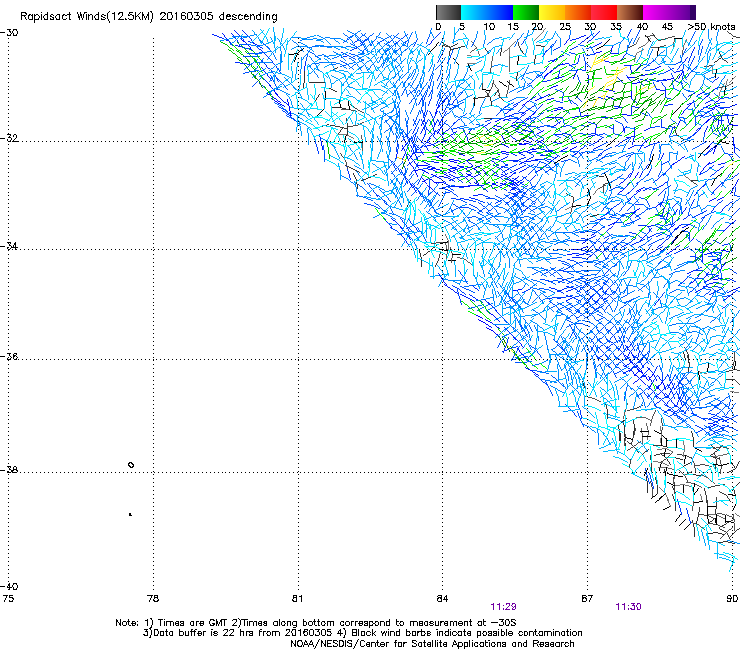
Task: Click the longitude axis label '75'
Action: [x=8, y=599]
